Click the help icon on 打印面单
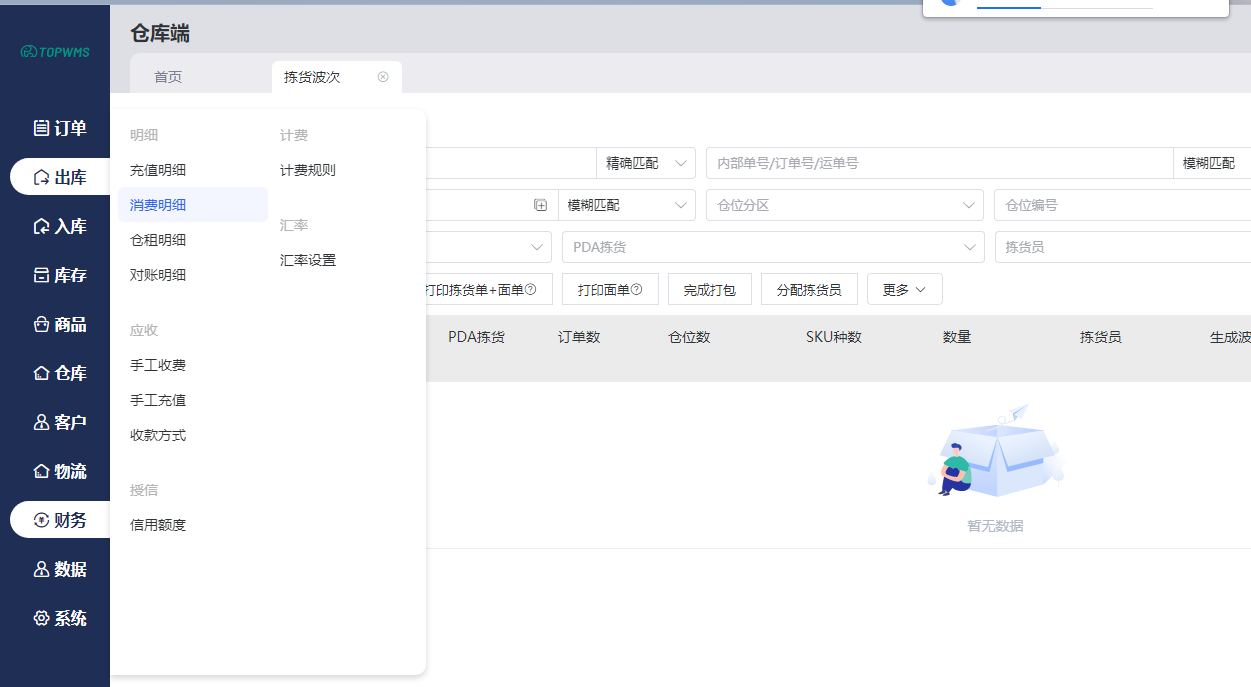 [636, 290]
